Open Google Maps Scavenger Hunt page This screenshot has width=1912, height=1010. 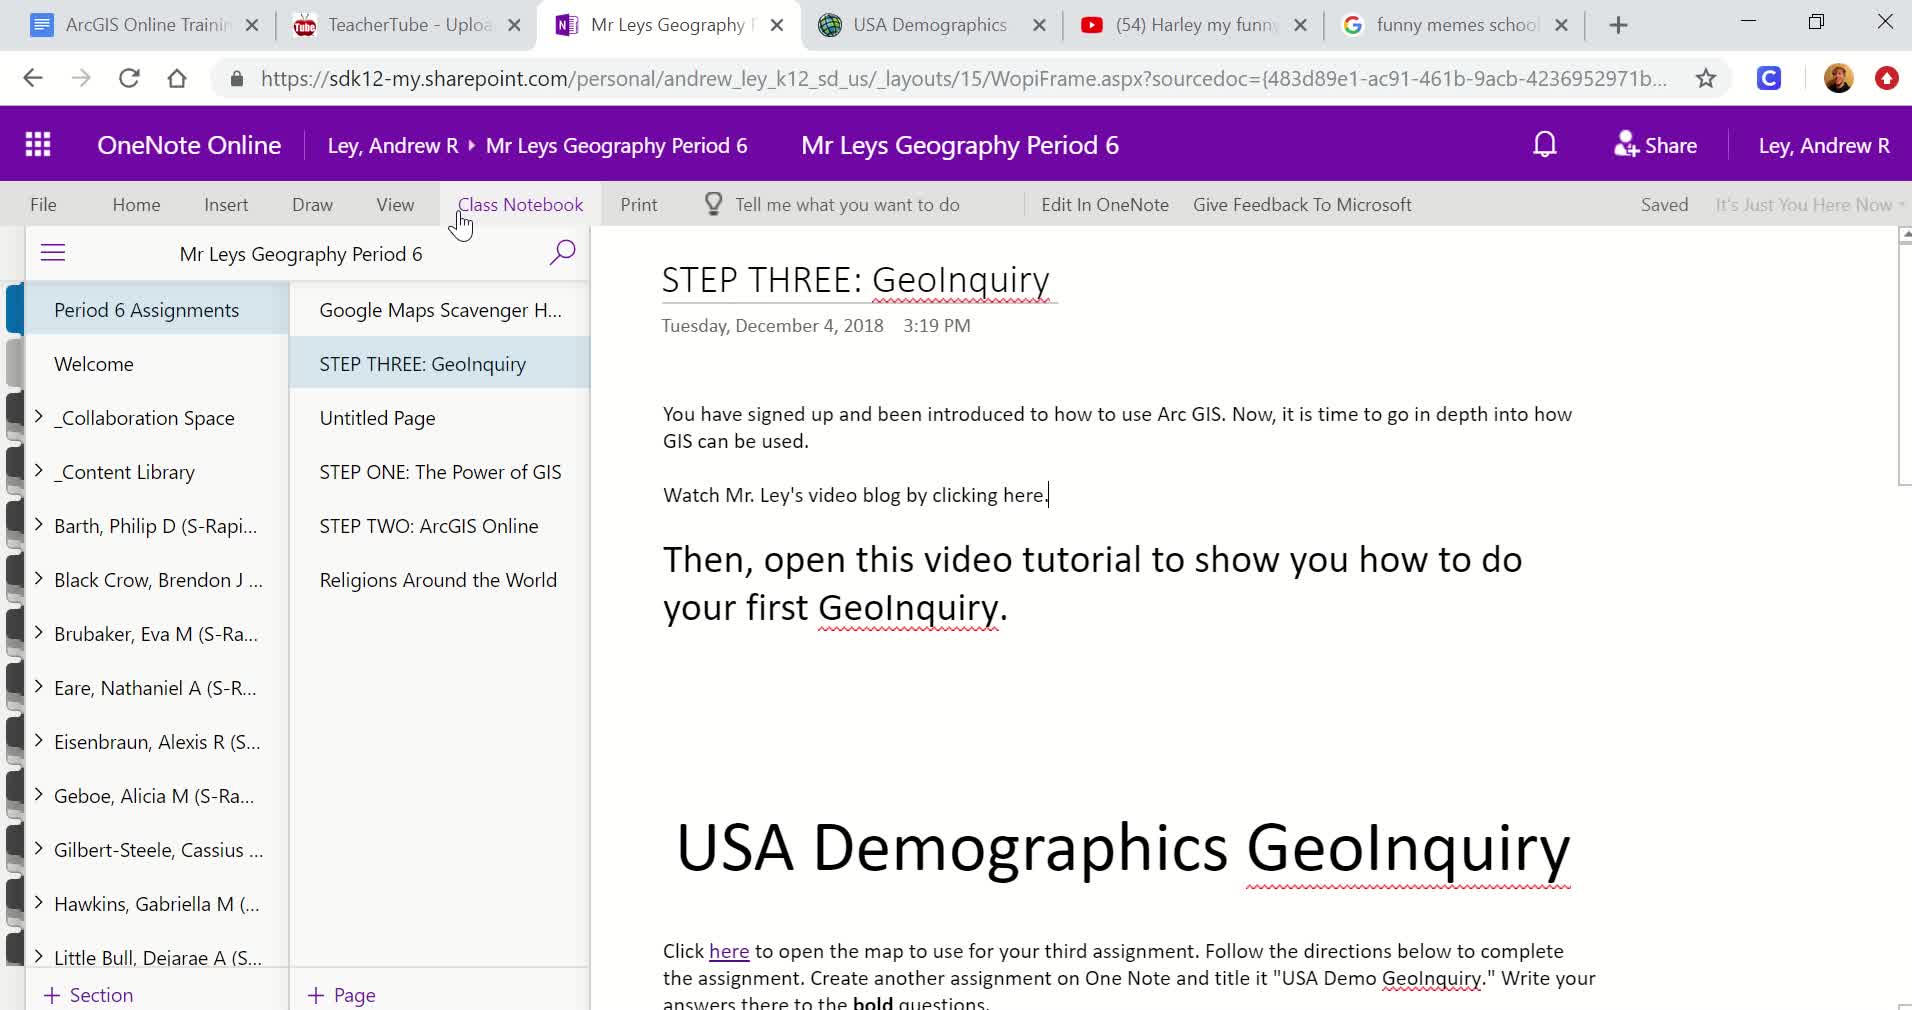[x=440, y=310]
